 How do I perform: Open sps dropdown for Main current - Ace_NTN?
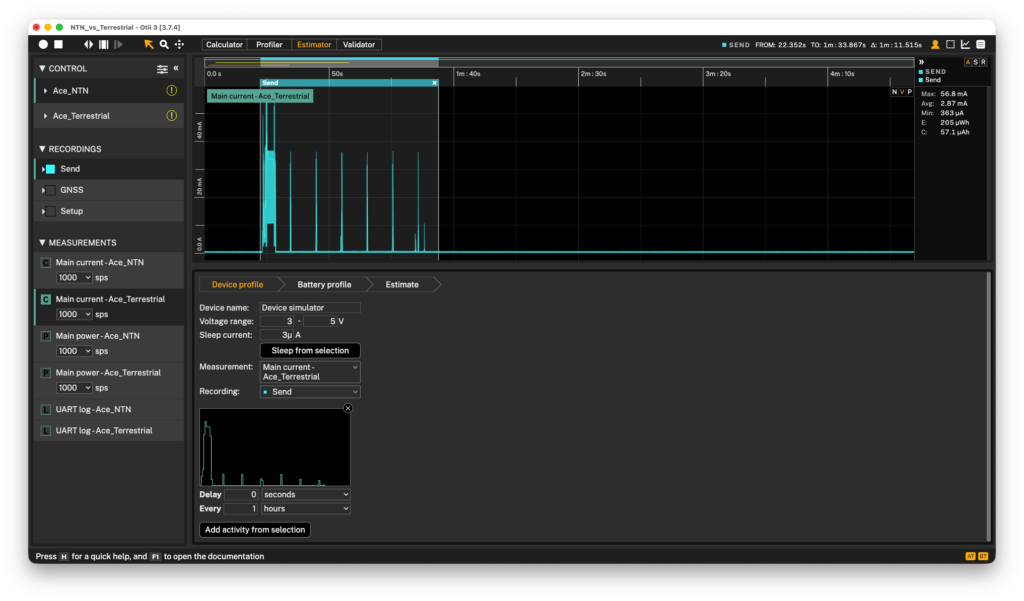click(x=74, y=278)
